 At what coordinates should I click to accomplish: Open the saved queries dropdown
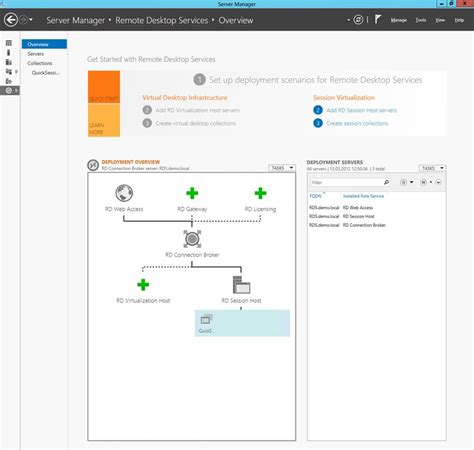pos(426,182)
